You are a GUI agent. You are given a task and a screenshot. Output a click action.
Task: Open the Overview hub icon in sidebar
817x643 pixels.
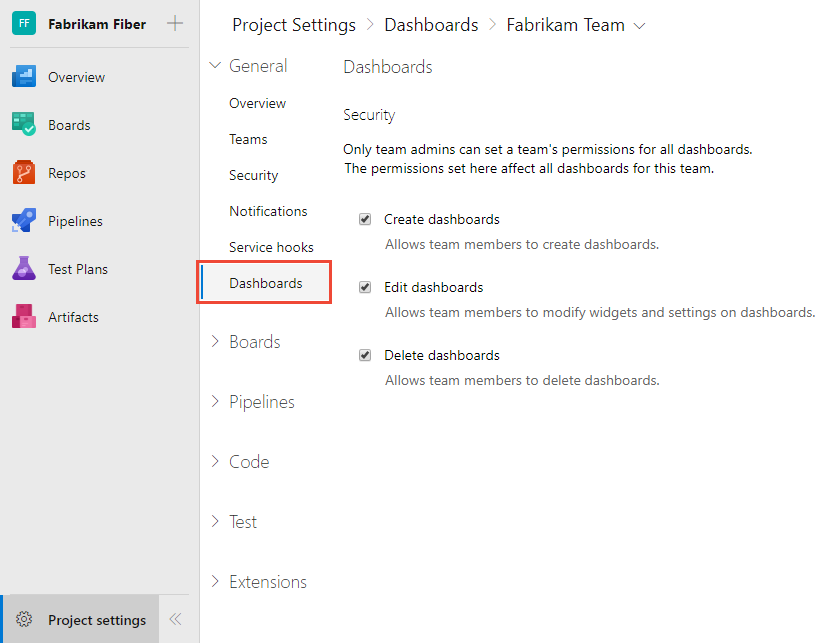point(24,77)
